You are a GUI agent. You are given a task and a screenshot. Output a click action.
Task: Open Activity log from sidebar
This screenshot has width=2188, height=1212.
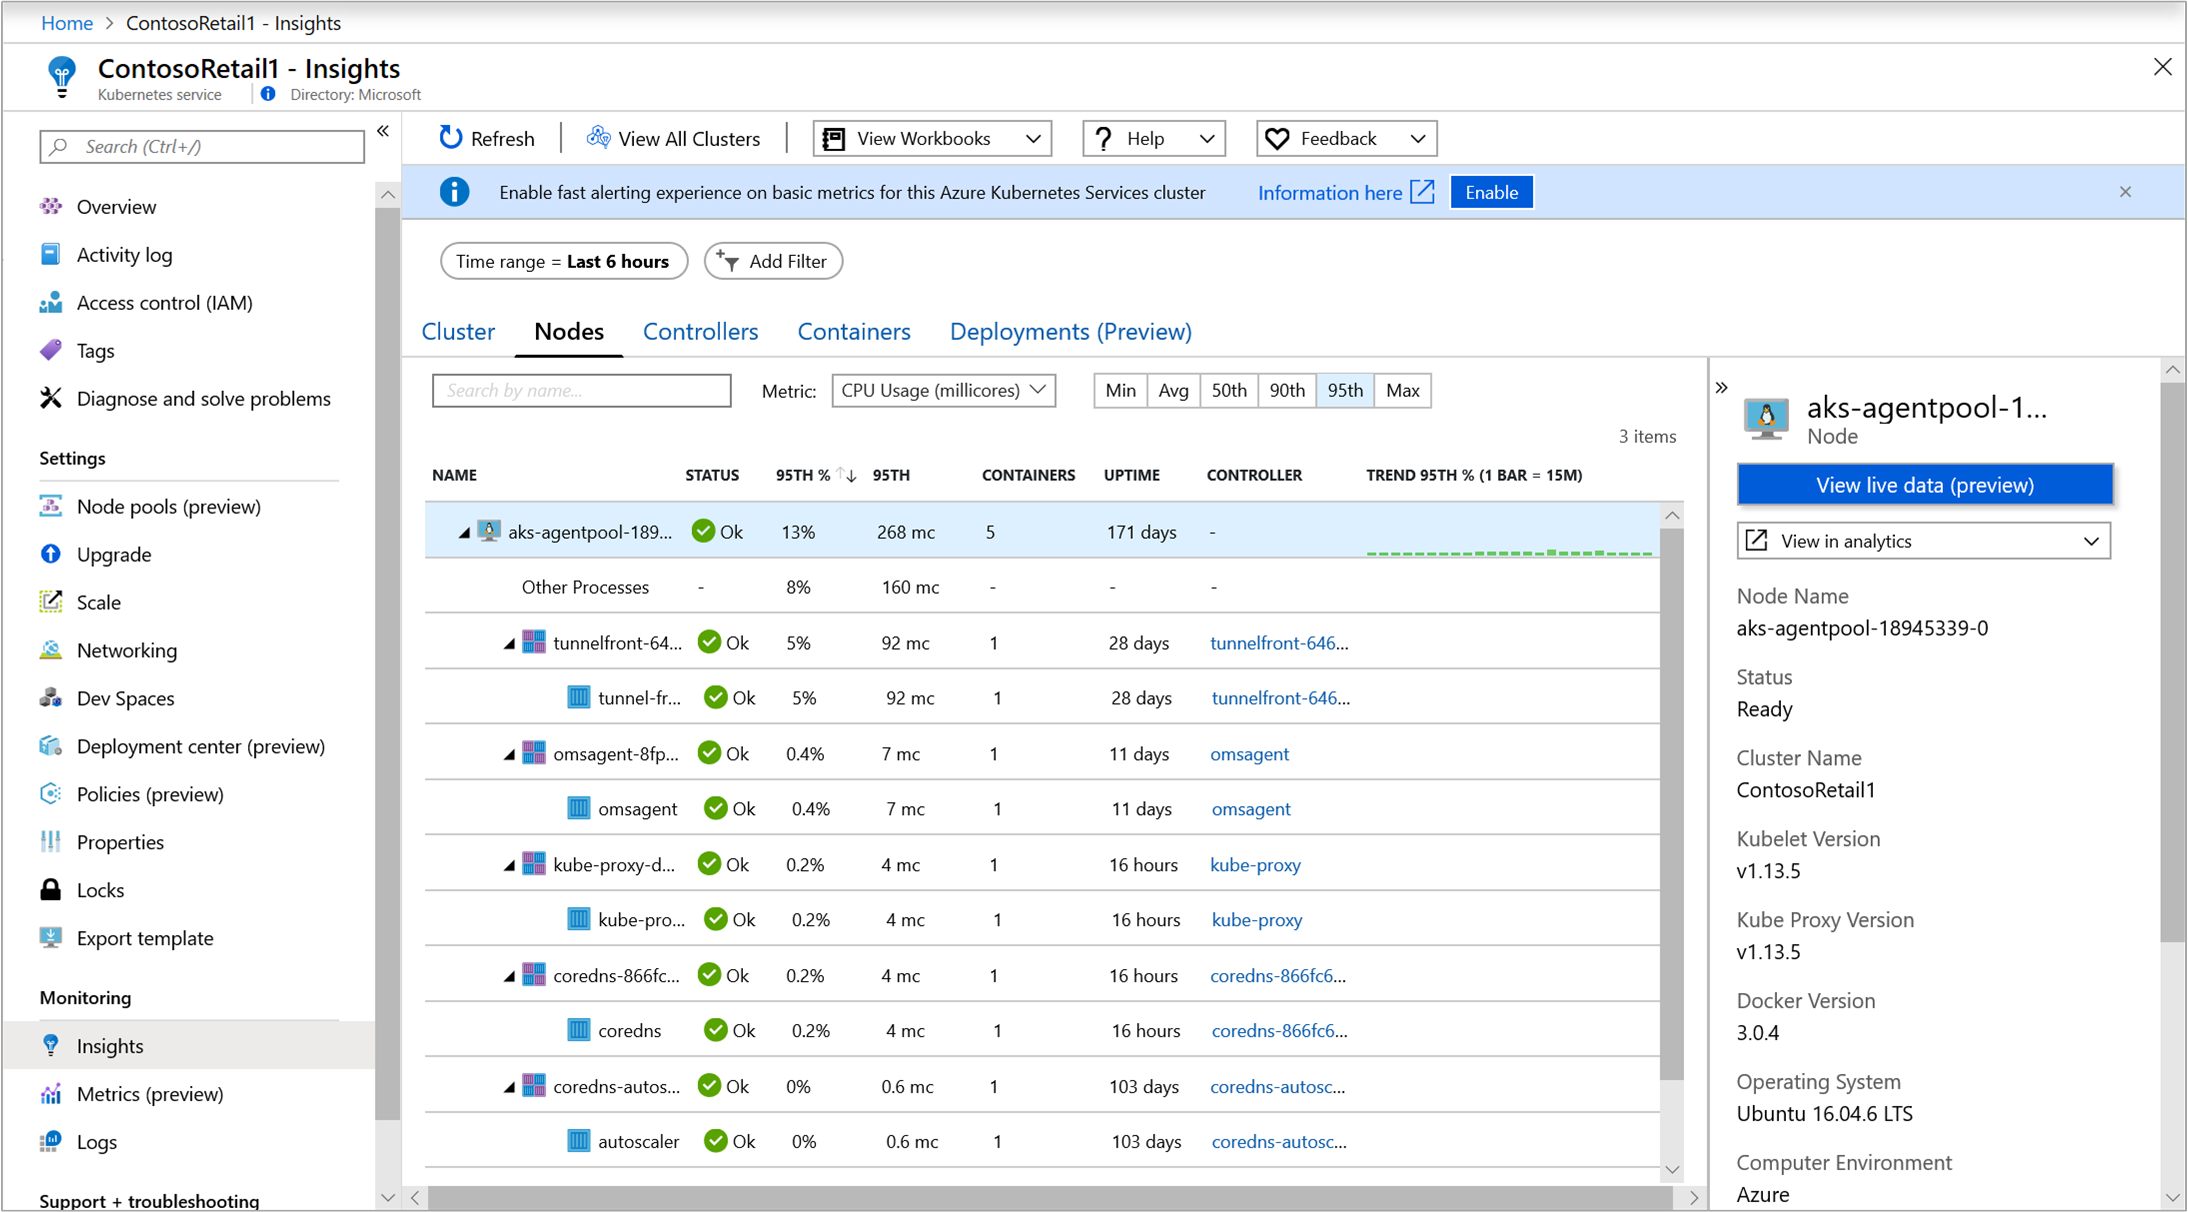(124, 254)
